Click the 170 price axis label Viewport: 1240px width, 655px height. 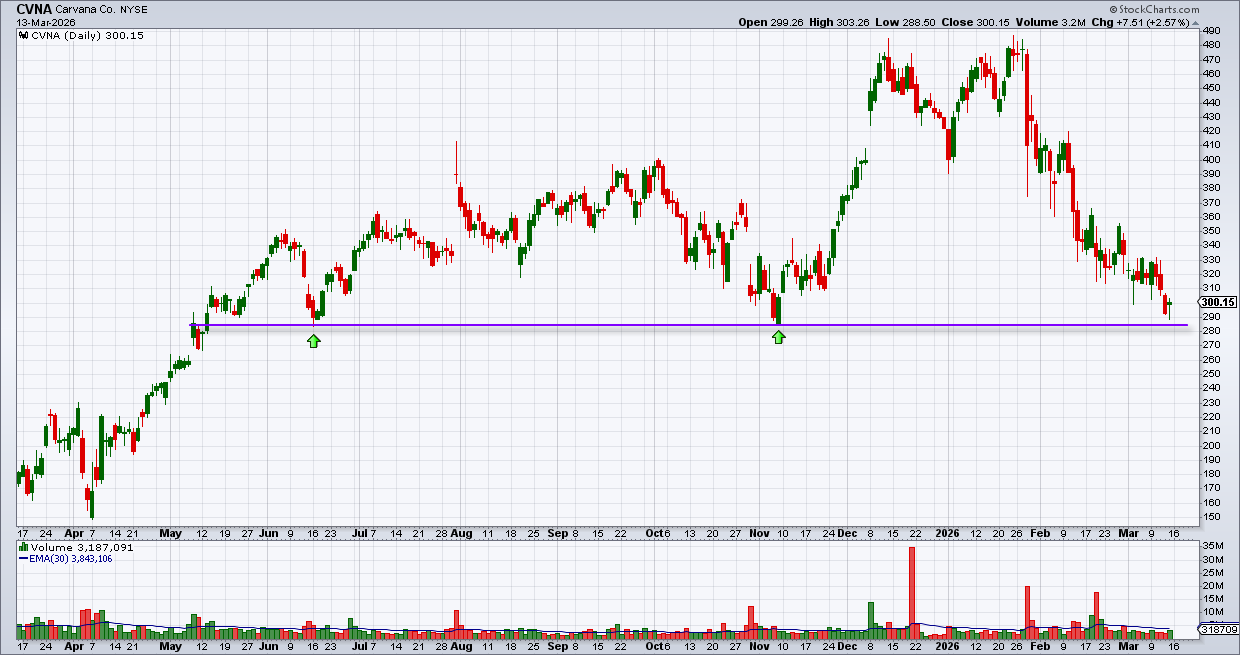coord(1212,488)
